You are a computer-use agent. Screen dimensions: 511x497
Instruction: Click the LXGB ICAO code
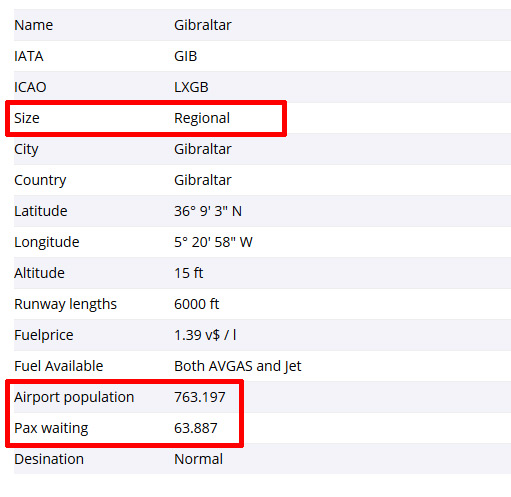[191, 87]
